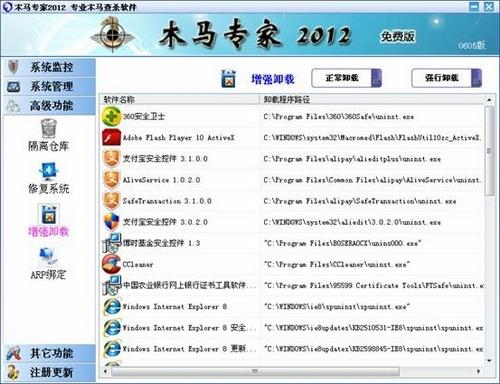Click the 修复系统 repair system icon
Viewport: 500px width, 384px height.
coord(49,171)
